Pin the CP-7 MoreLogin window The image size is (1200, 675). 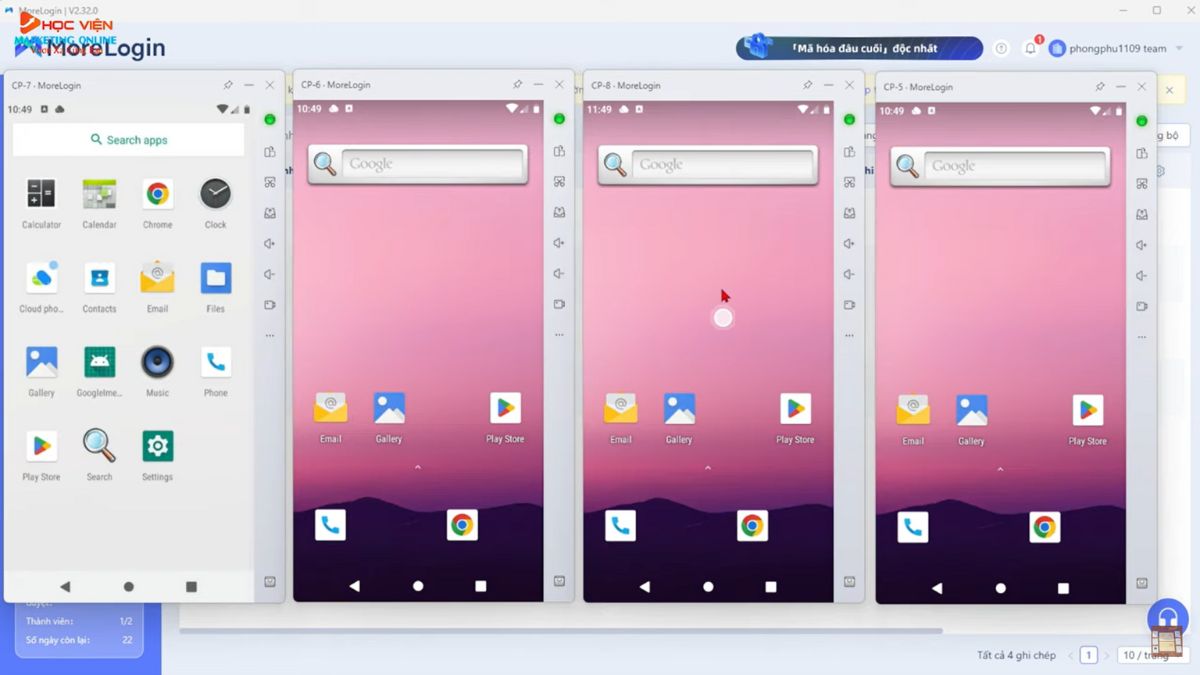(x=228, y=85)
